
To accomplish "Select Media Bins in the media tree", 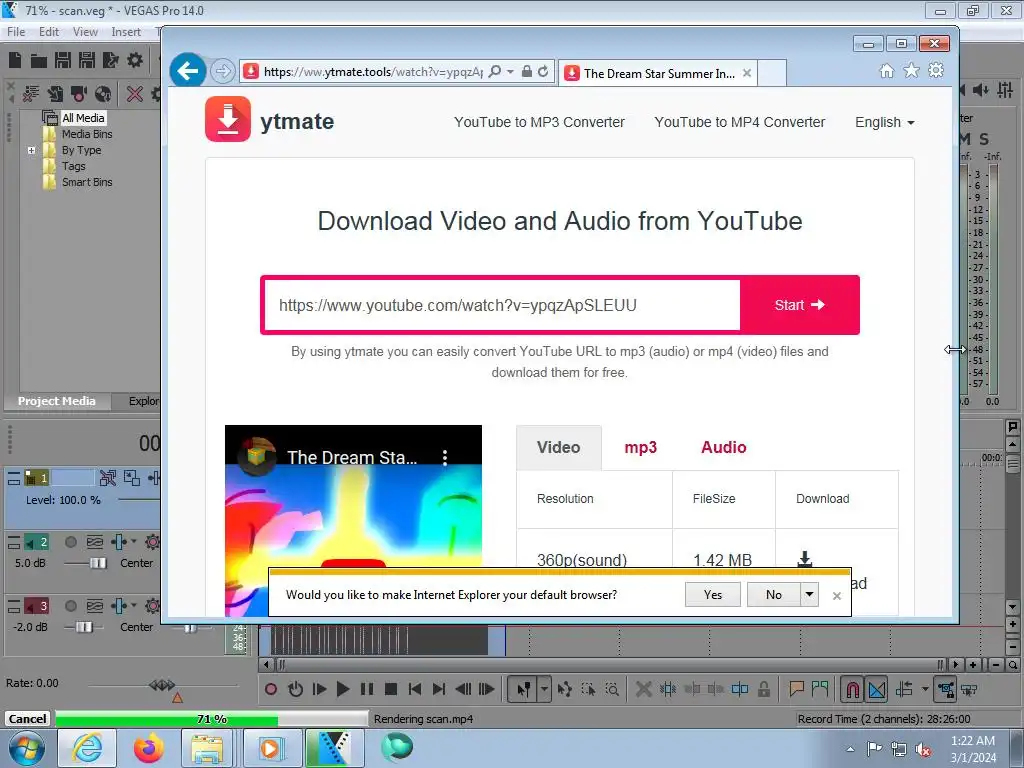I will 87,134.
